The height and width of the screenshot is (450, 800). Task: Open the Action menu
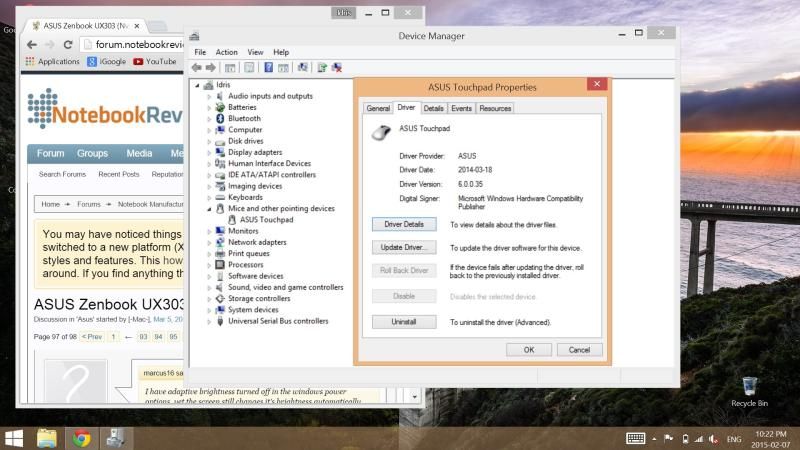point(226,52)
